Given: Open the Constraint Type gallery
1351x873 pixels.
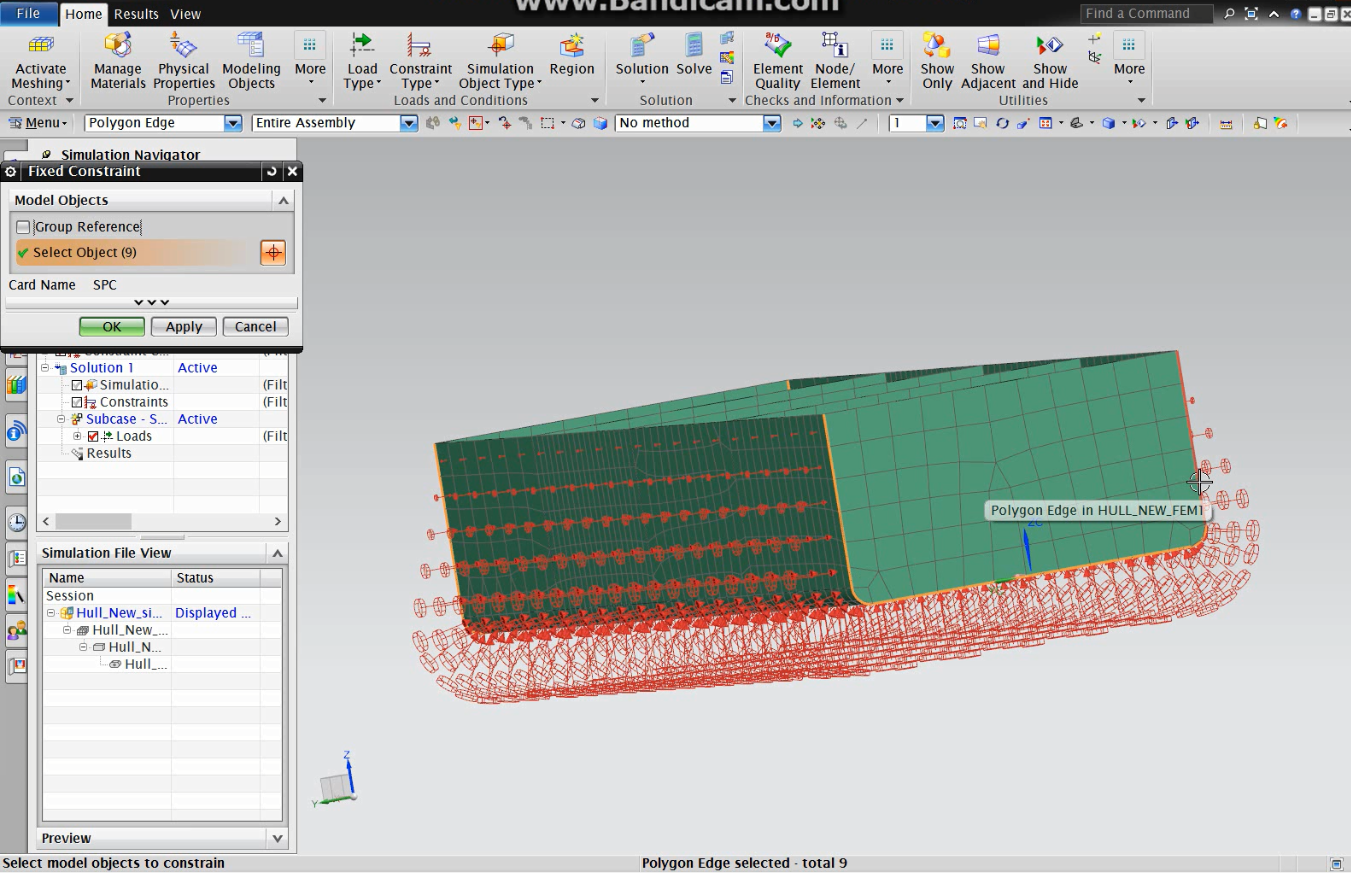Looking at the screenshot, I should (x=420, y=61).
